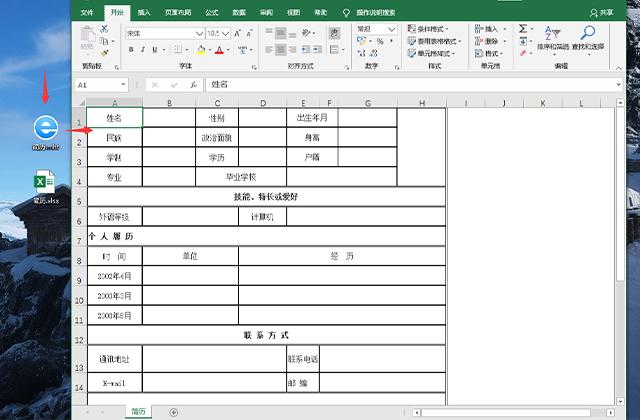Toggle underline formatting
The width and height of the screenshot is (640, 420).
pos(155,50)
